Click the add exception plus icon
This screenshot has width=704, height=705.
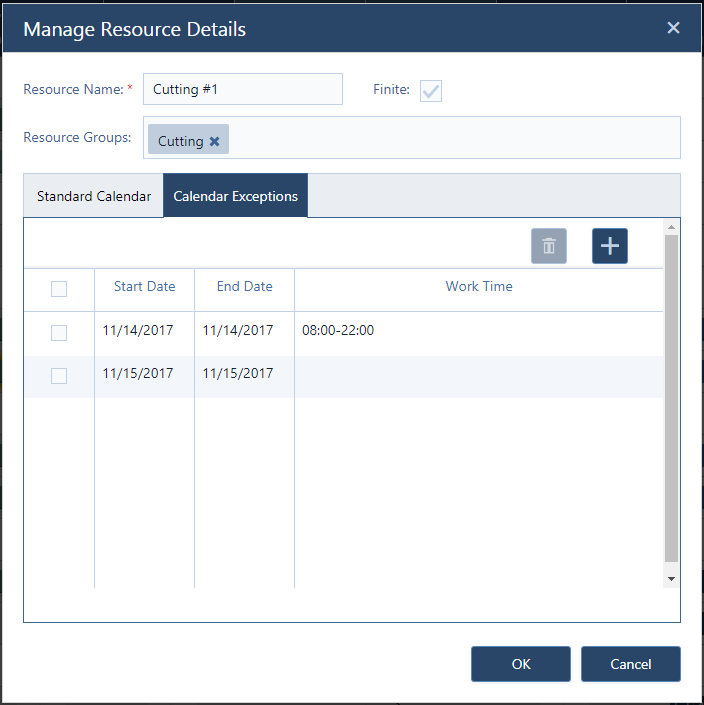(609, 246)
